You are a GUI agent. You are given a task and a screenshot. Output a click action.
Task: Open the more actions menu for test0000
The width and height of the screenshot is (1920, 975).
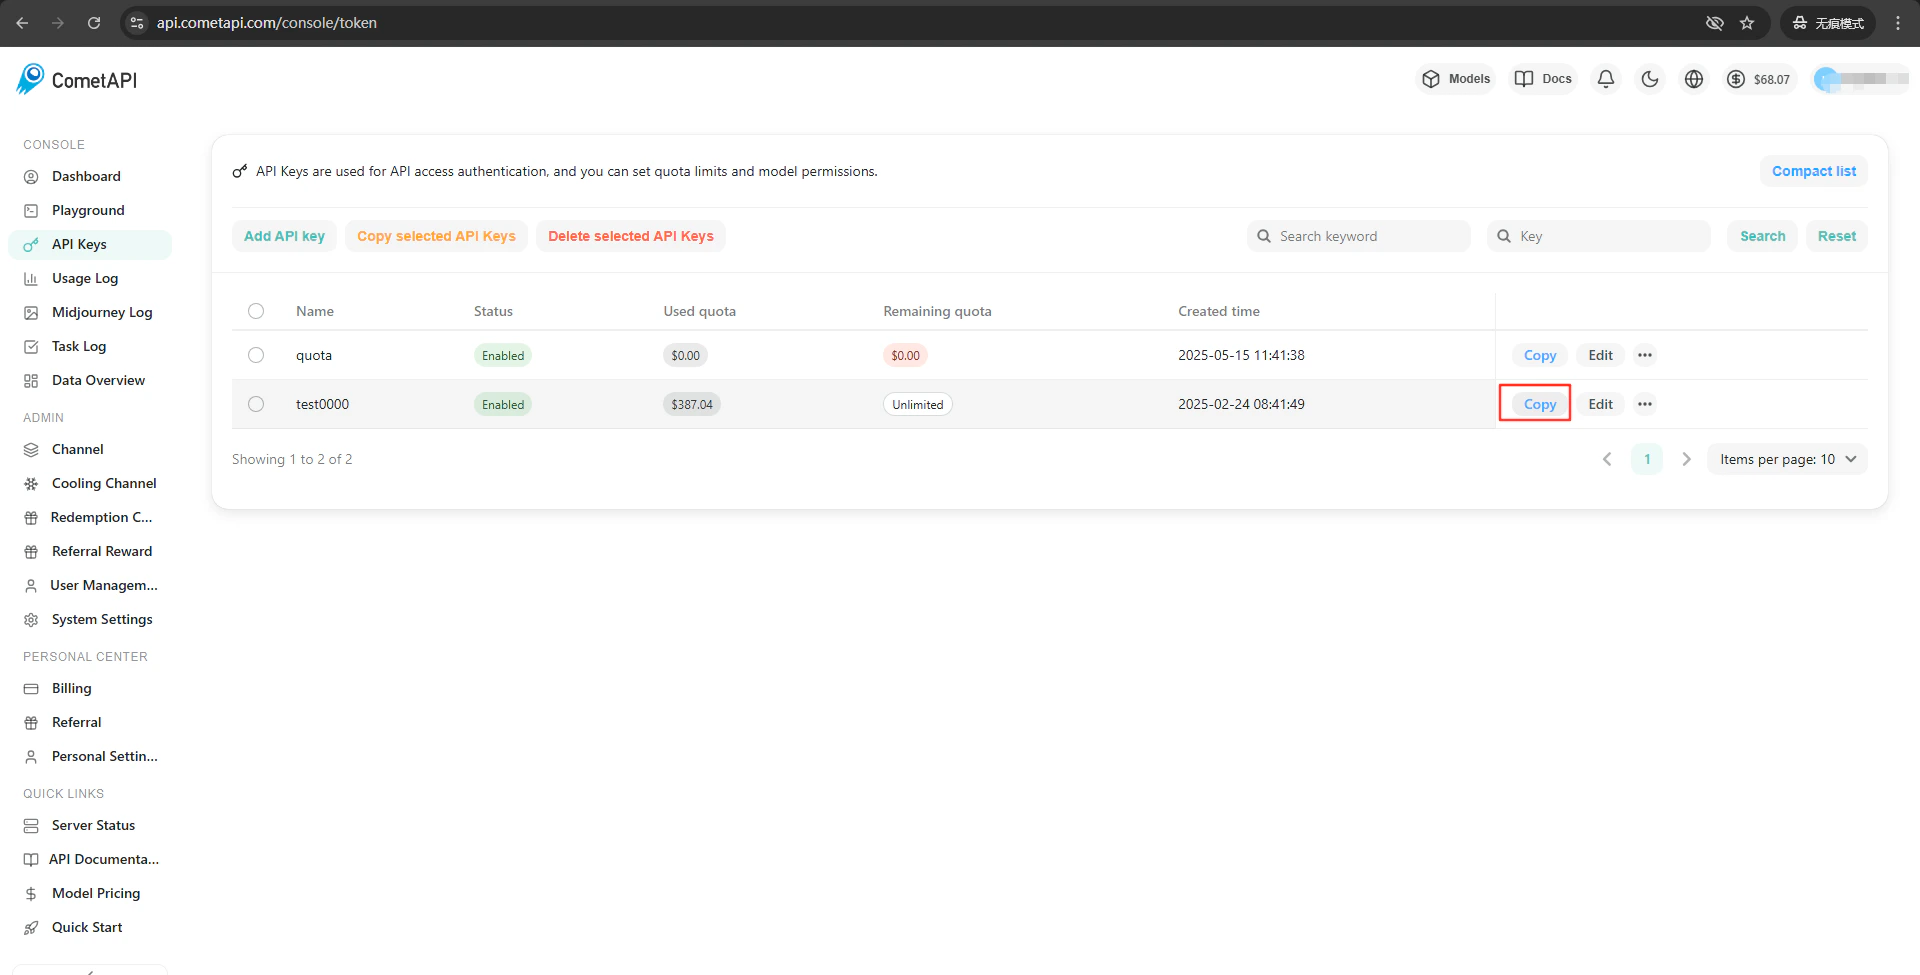point(1645,404)
